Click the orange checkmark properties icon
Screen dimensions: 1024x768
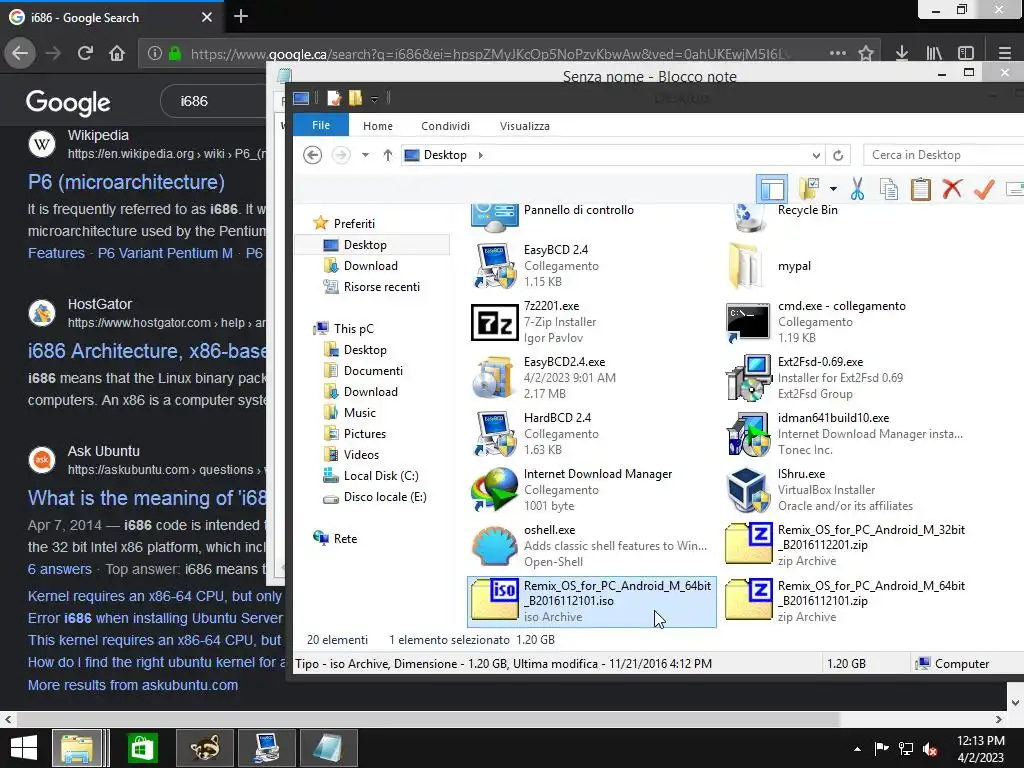(x=984, y=189)
